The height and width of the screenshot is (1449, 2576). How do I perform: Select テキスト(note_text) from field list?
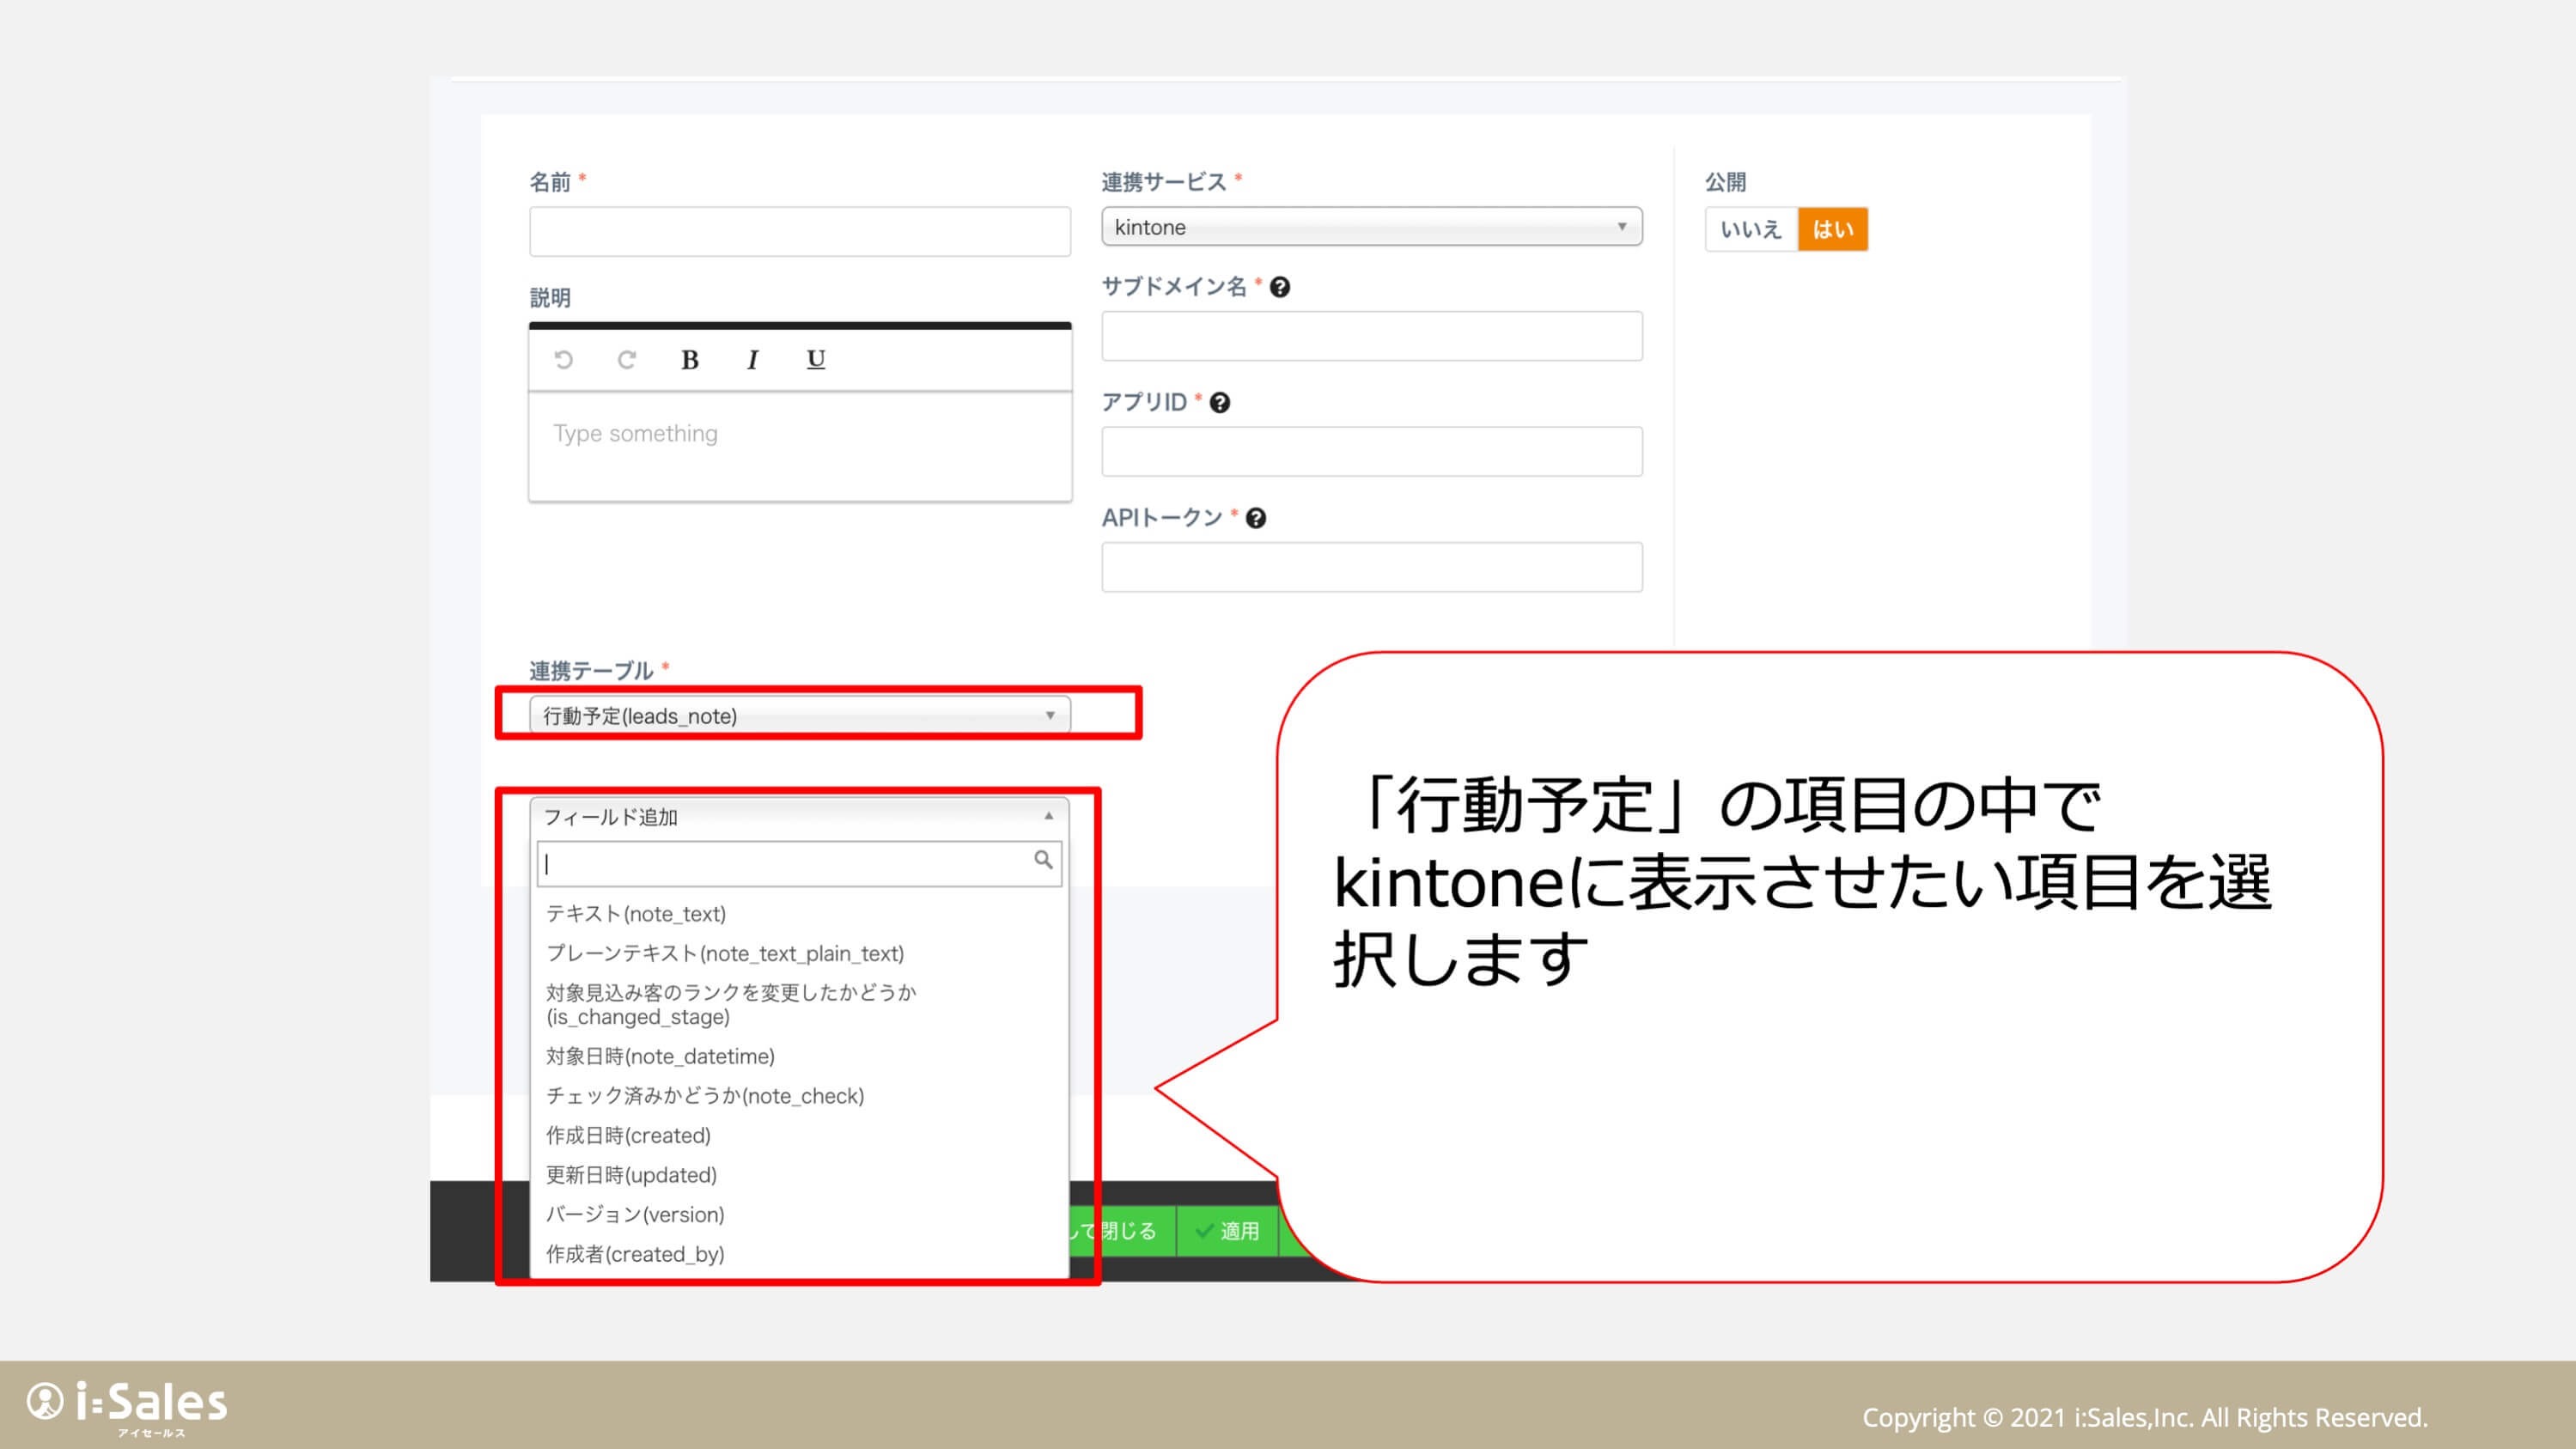(x=636, y=914)
